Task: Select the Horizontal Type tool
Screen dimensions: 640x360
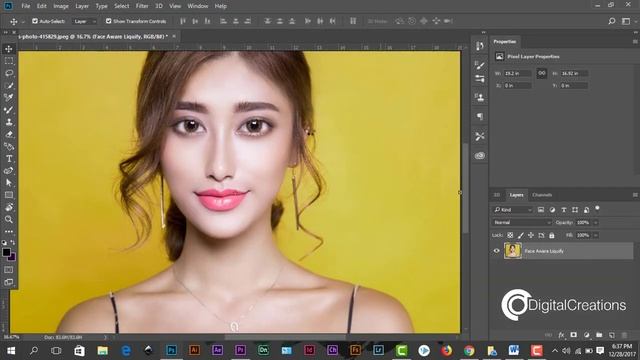Action: click(x=9, y=158)
